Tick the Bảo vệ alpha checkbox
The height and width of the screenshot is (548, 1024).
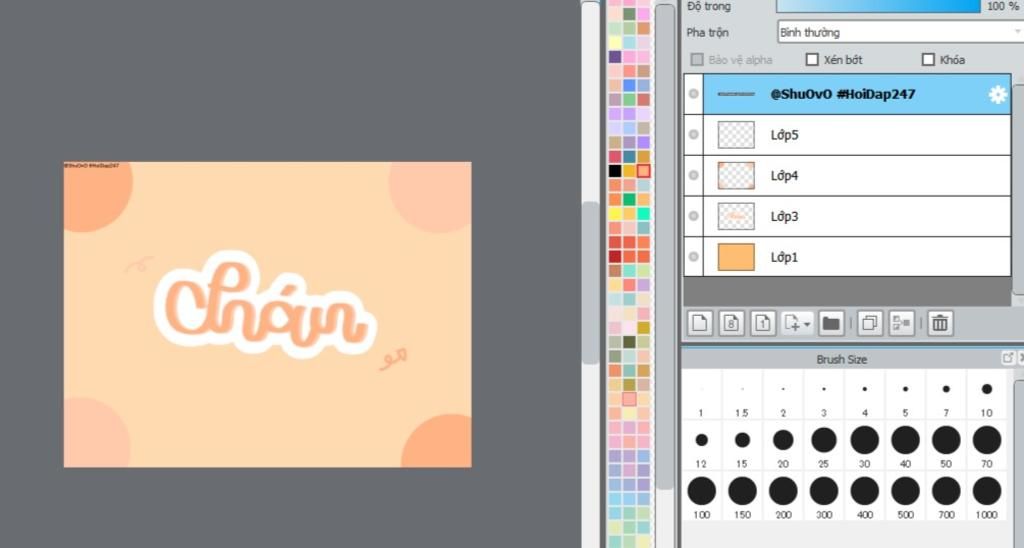[x=697, y=59]
